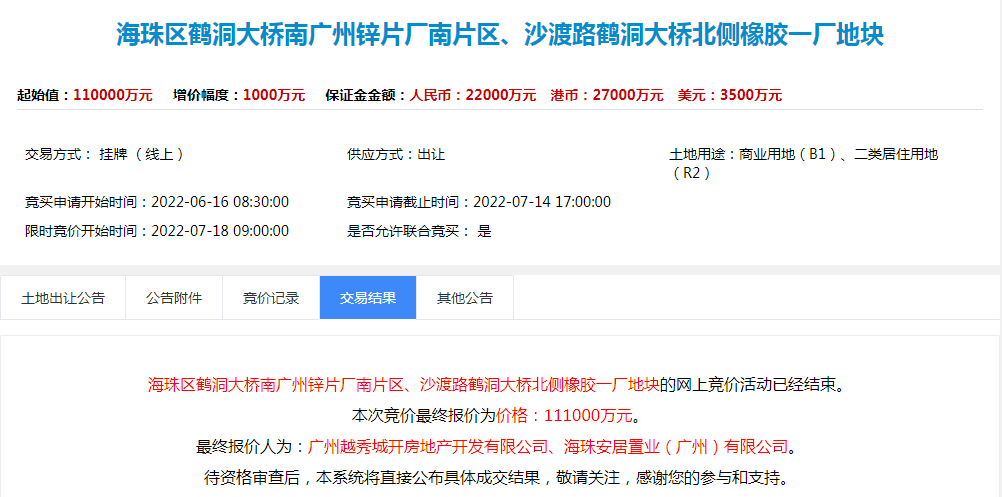
Task: Click the 交易方式 挂牌（线上） text
Action: click(105, 154)
